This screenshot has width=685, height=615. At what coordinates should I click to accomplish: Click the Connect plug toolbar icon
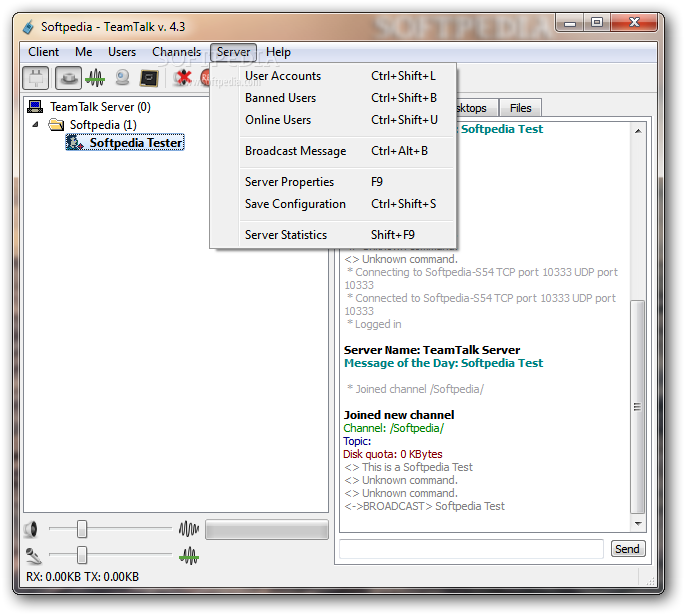(x=36, y=79)
